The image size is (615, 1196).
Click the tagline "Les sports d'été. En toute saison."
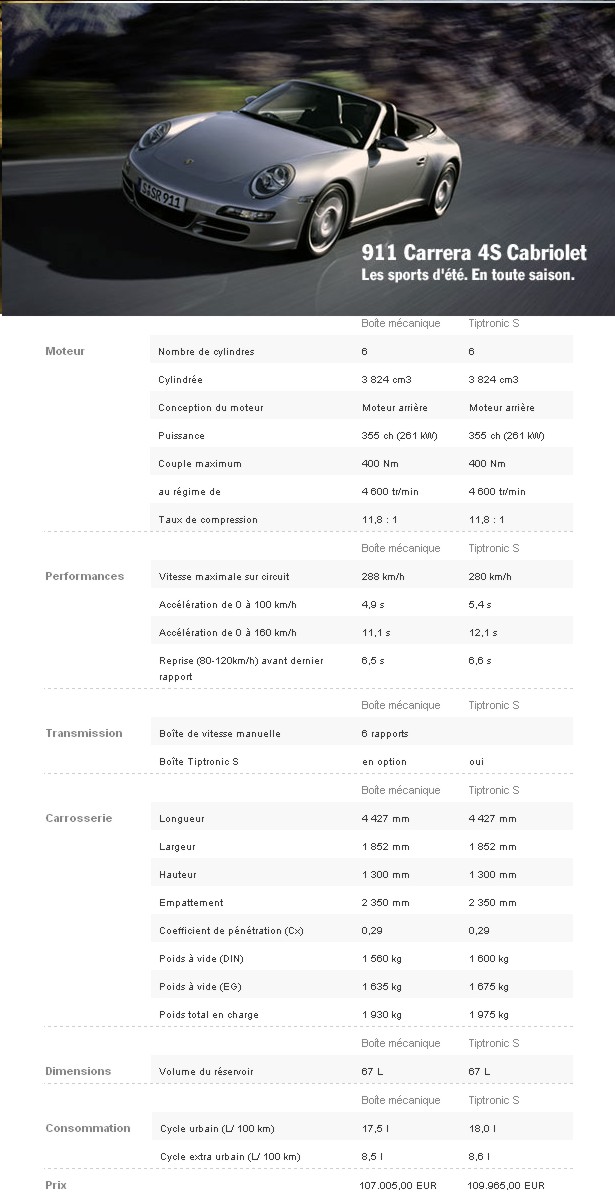pos(467,274)
